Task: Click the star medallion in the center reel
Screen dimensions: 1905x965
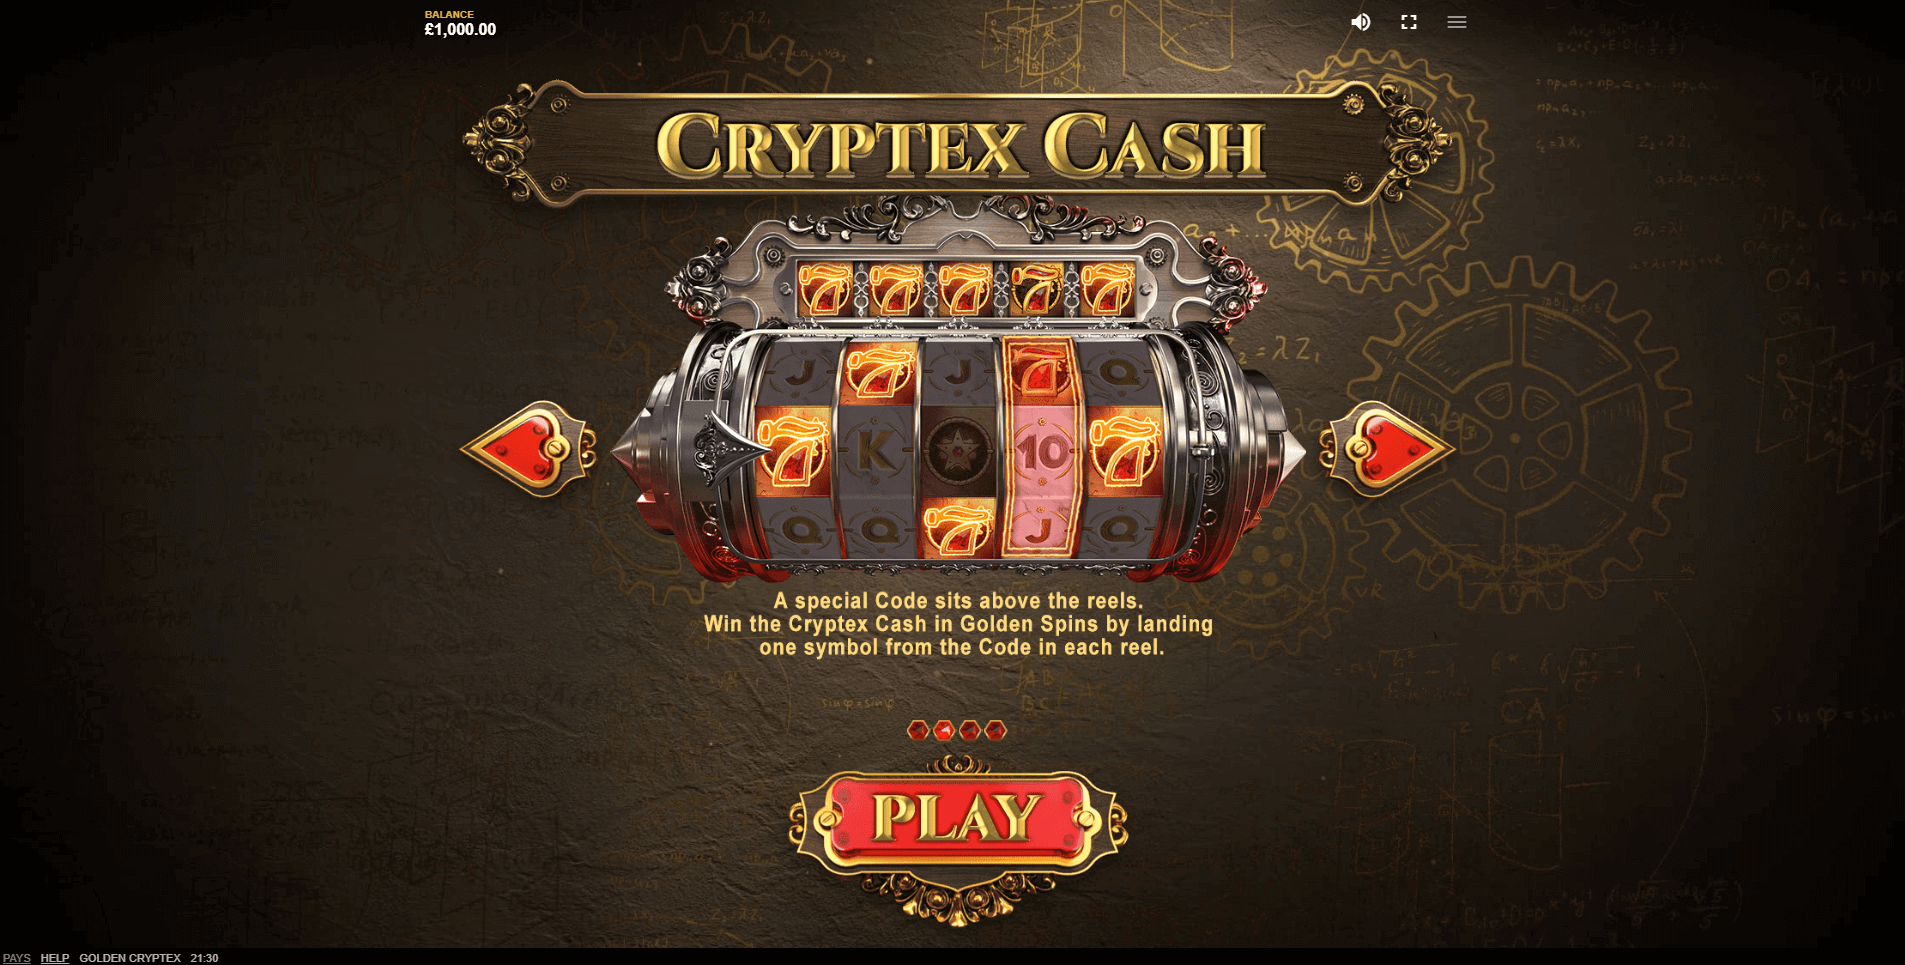Action: click(958, 451)
